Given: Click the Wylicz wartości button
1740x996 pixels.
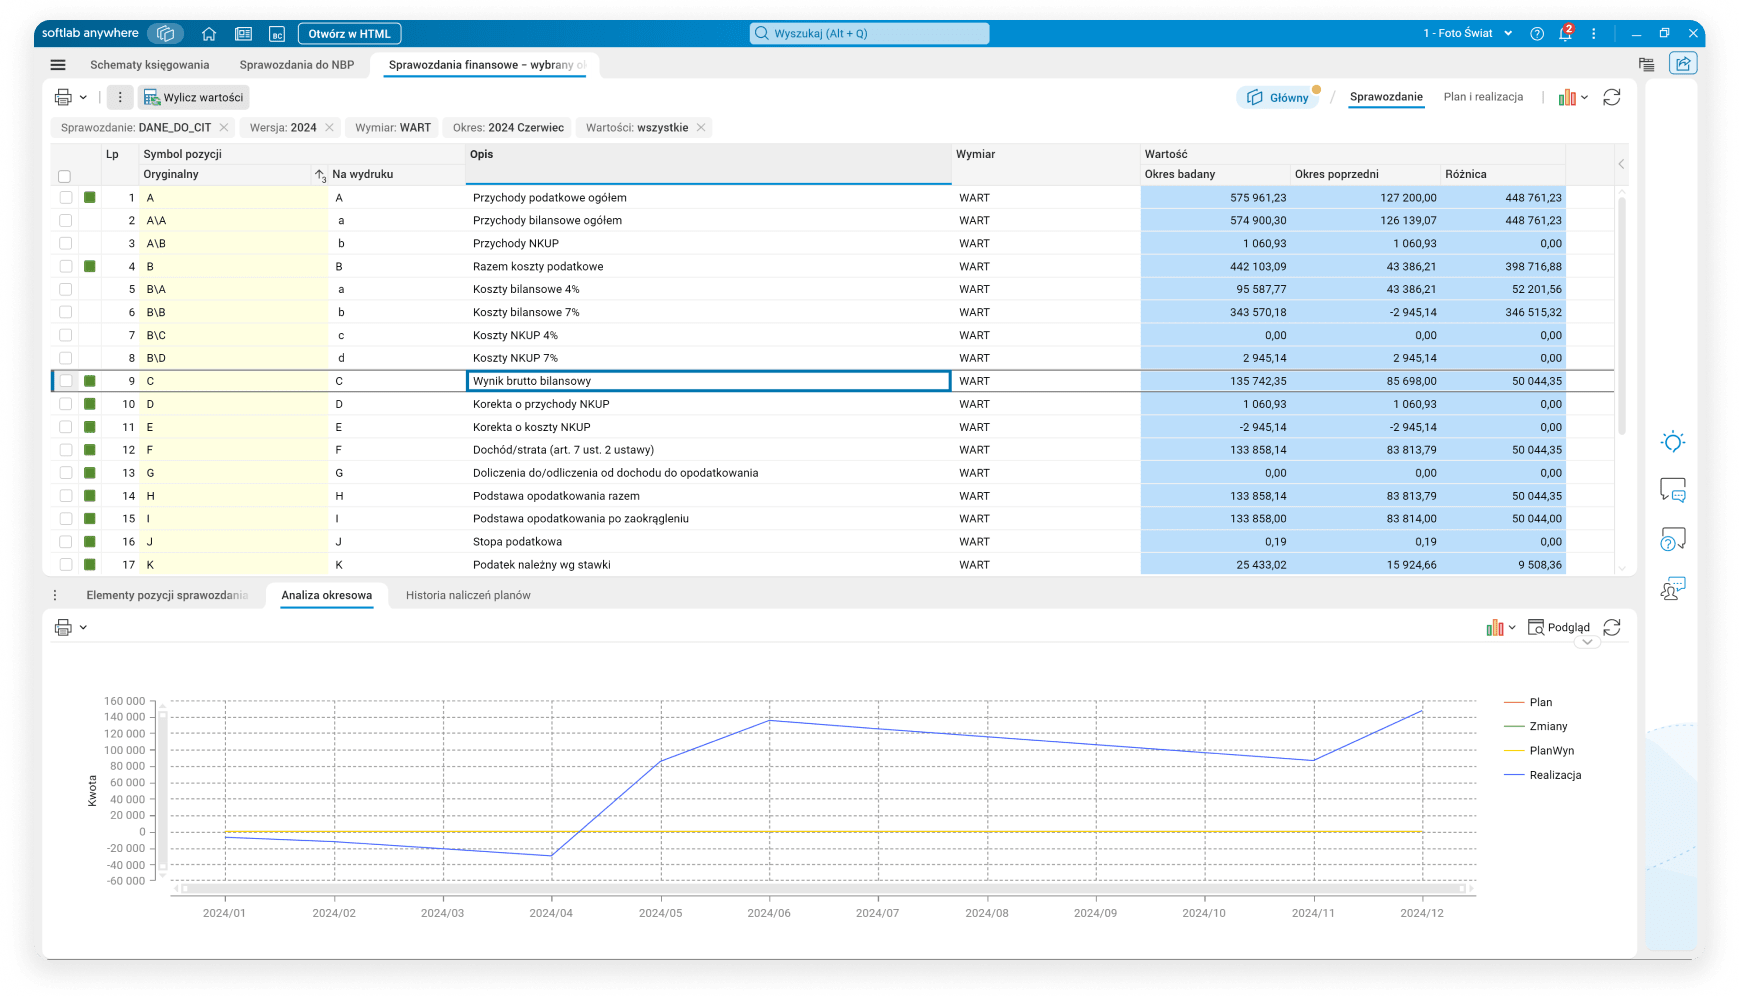Looking at the screenshot, I should 194,97.
